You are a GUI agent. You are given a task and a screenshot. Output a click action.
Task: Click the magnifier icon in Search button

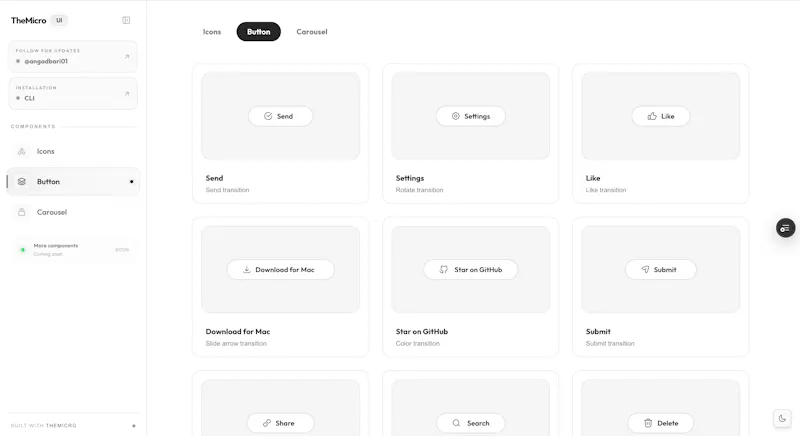[456, 423]
